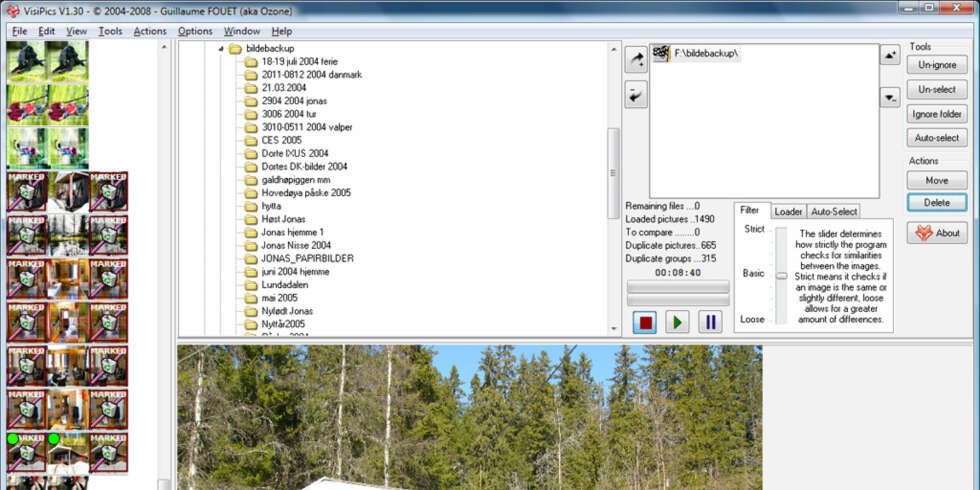Select folder hytta

pos(271,206)
